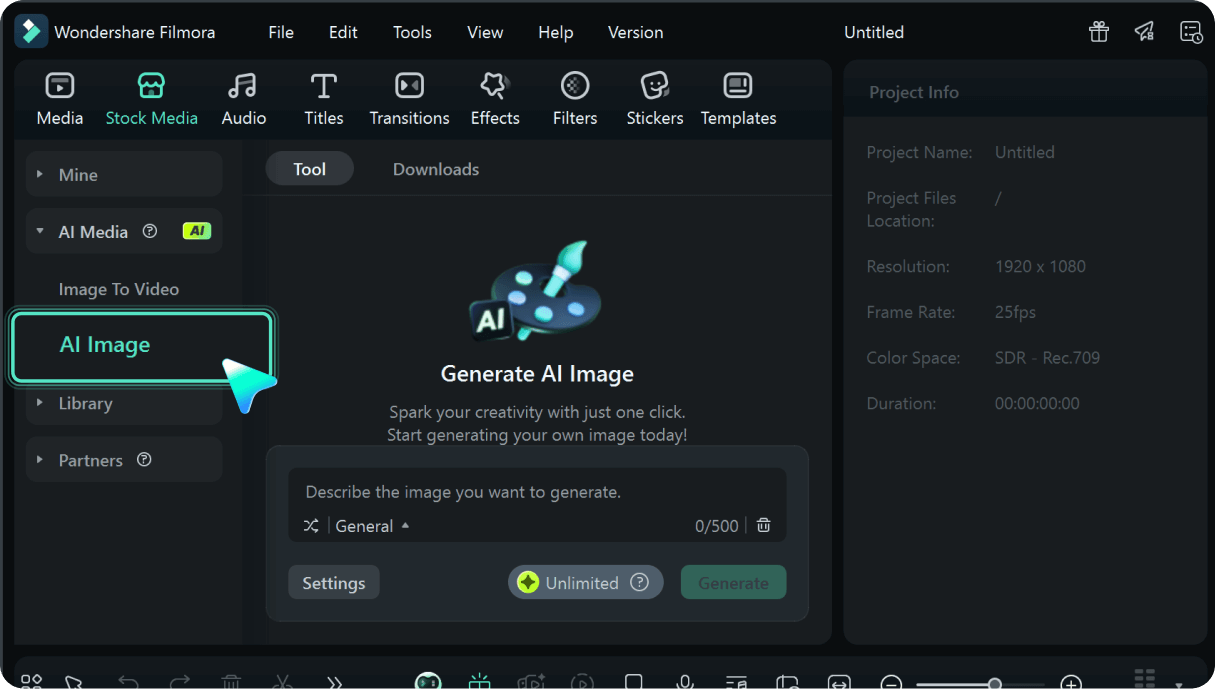Open the Stickers panel
The height and width of the screenshot is (689, 1215).
tap(655, 99)
